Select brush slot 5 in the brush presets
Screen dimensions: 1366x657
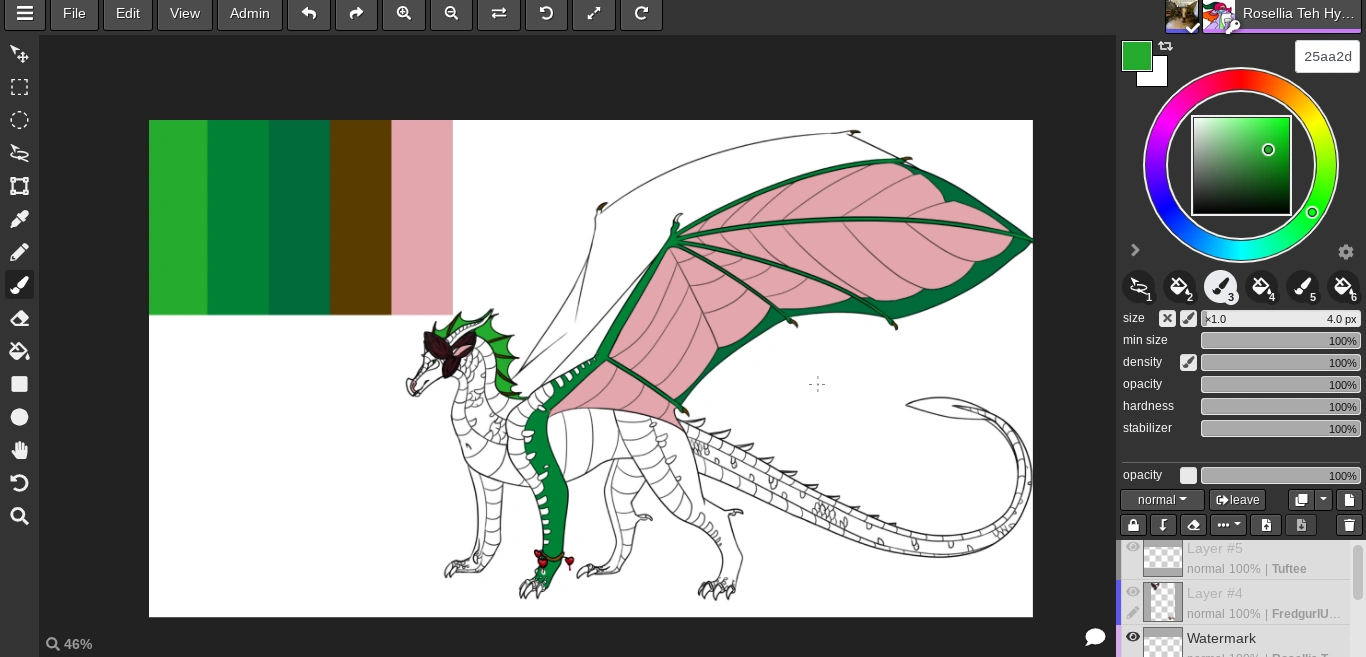(x=1303, y=288)
